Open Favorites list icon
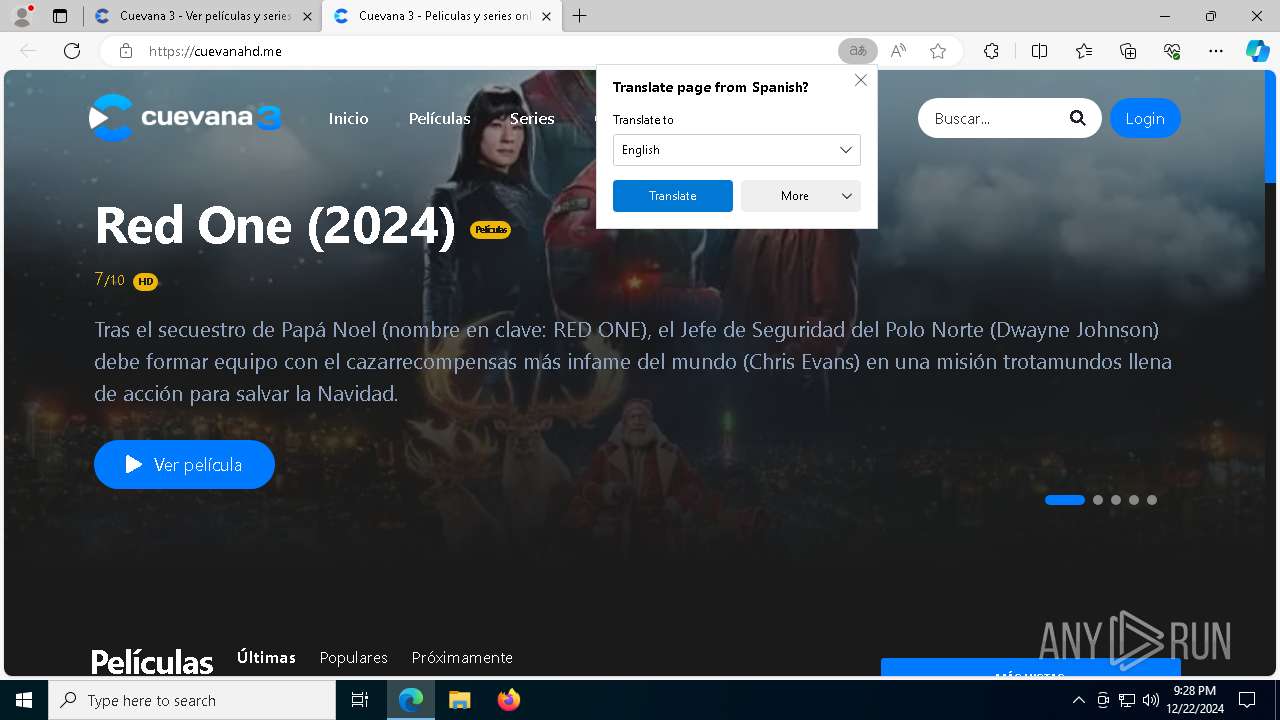1280x720 pixels. point(1084,51)
